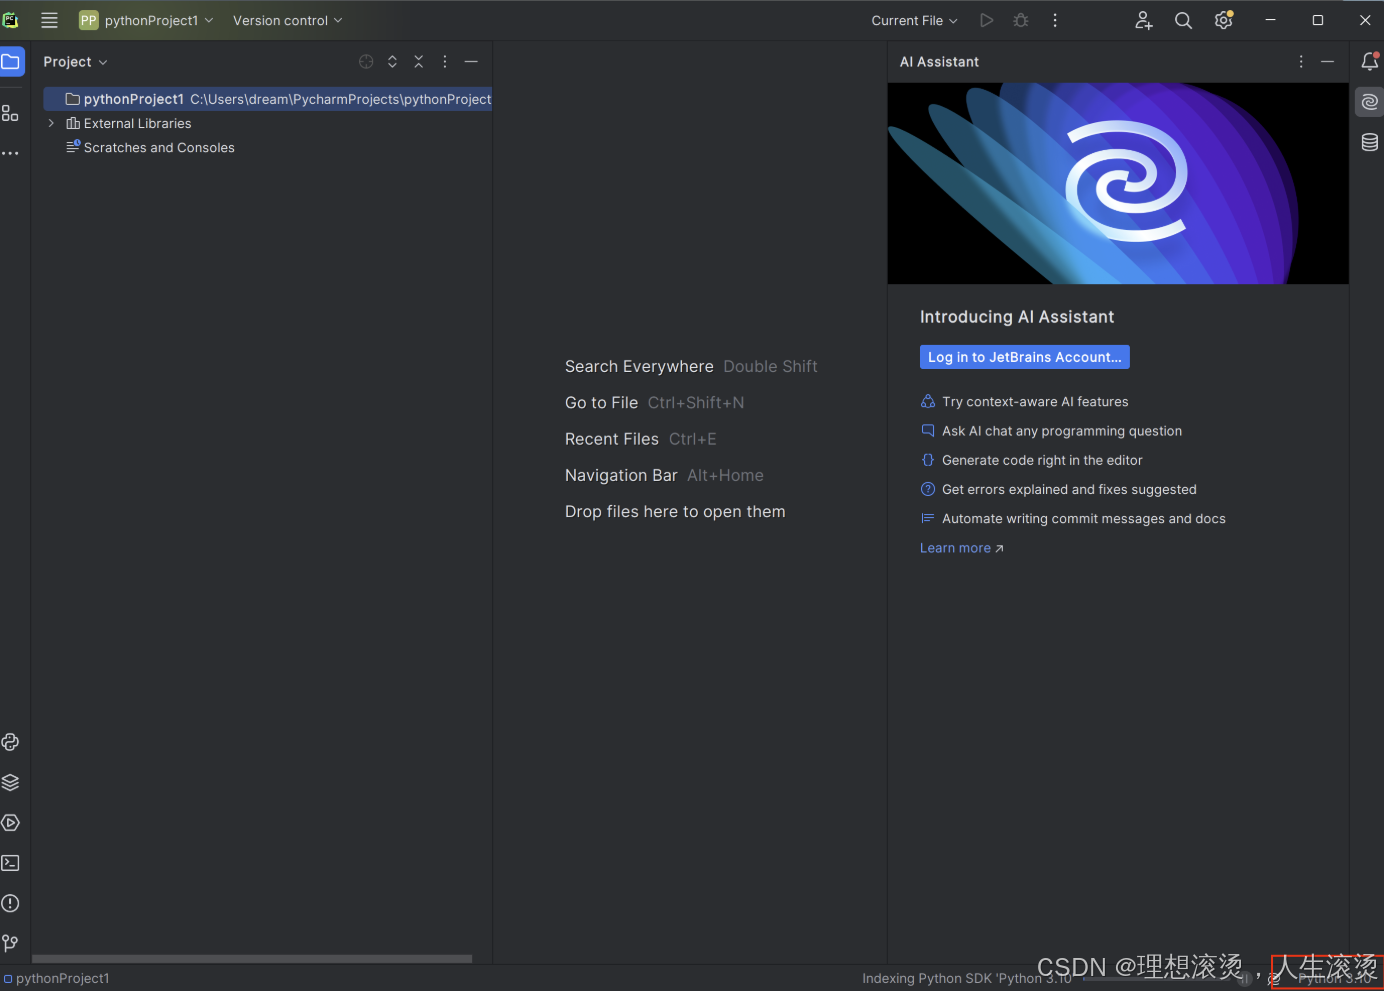Open the Git version control tool window
Viewport: 1384px width, 991px height.
[10, 943]
